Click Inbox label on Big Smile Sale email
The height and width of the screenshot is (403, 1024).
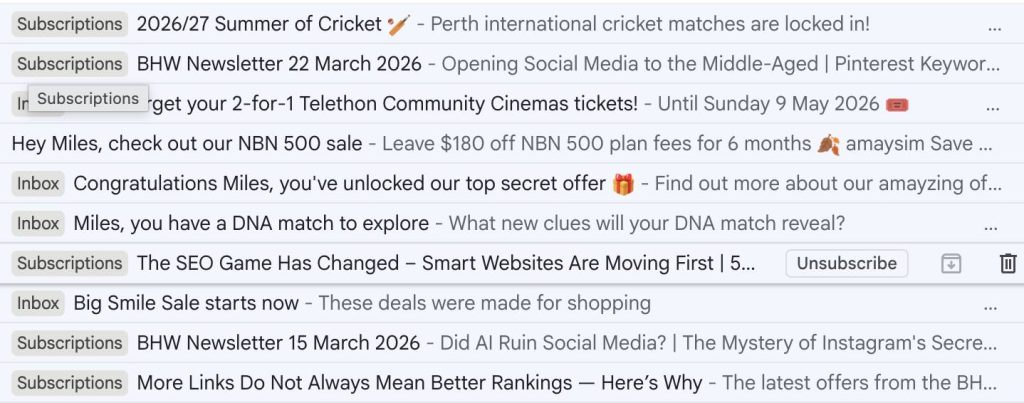point(38,303)
